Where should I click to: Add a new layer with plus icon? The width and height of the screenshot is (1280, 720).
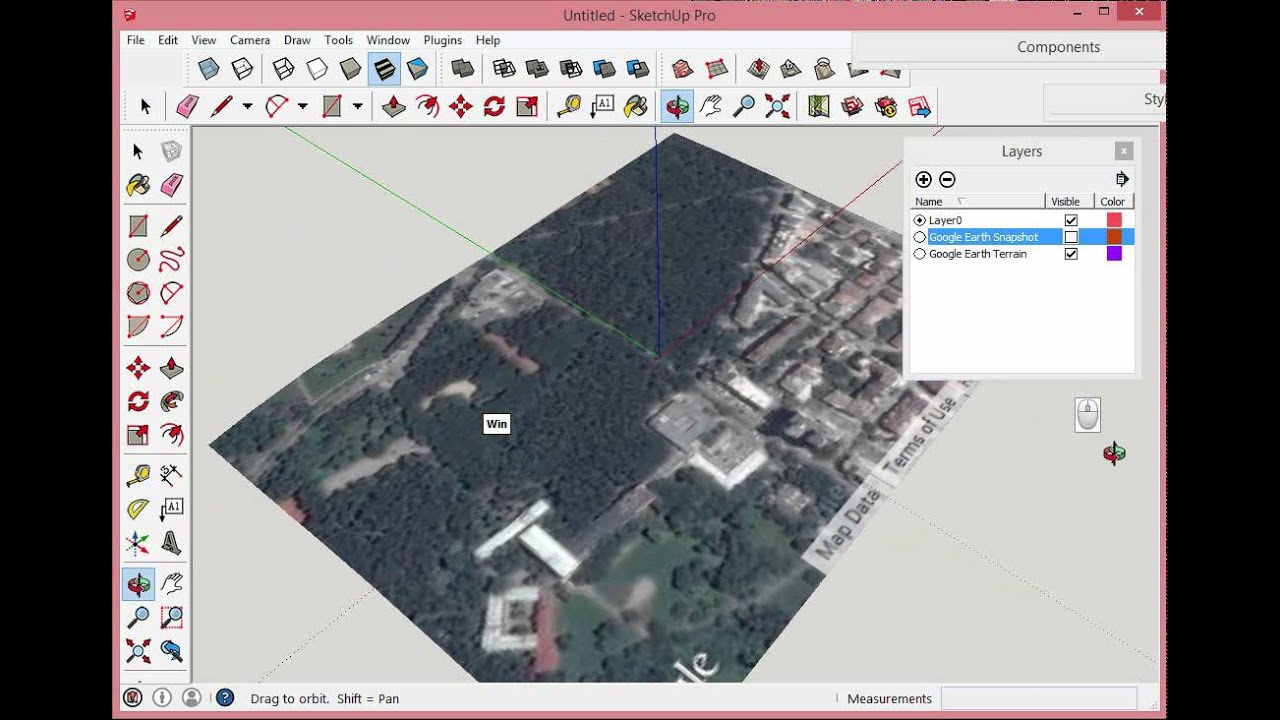(x=923, y=180)
